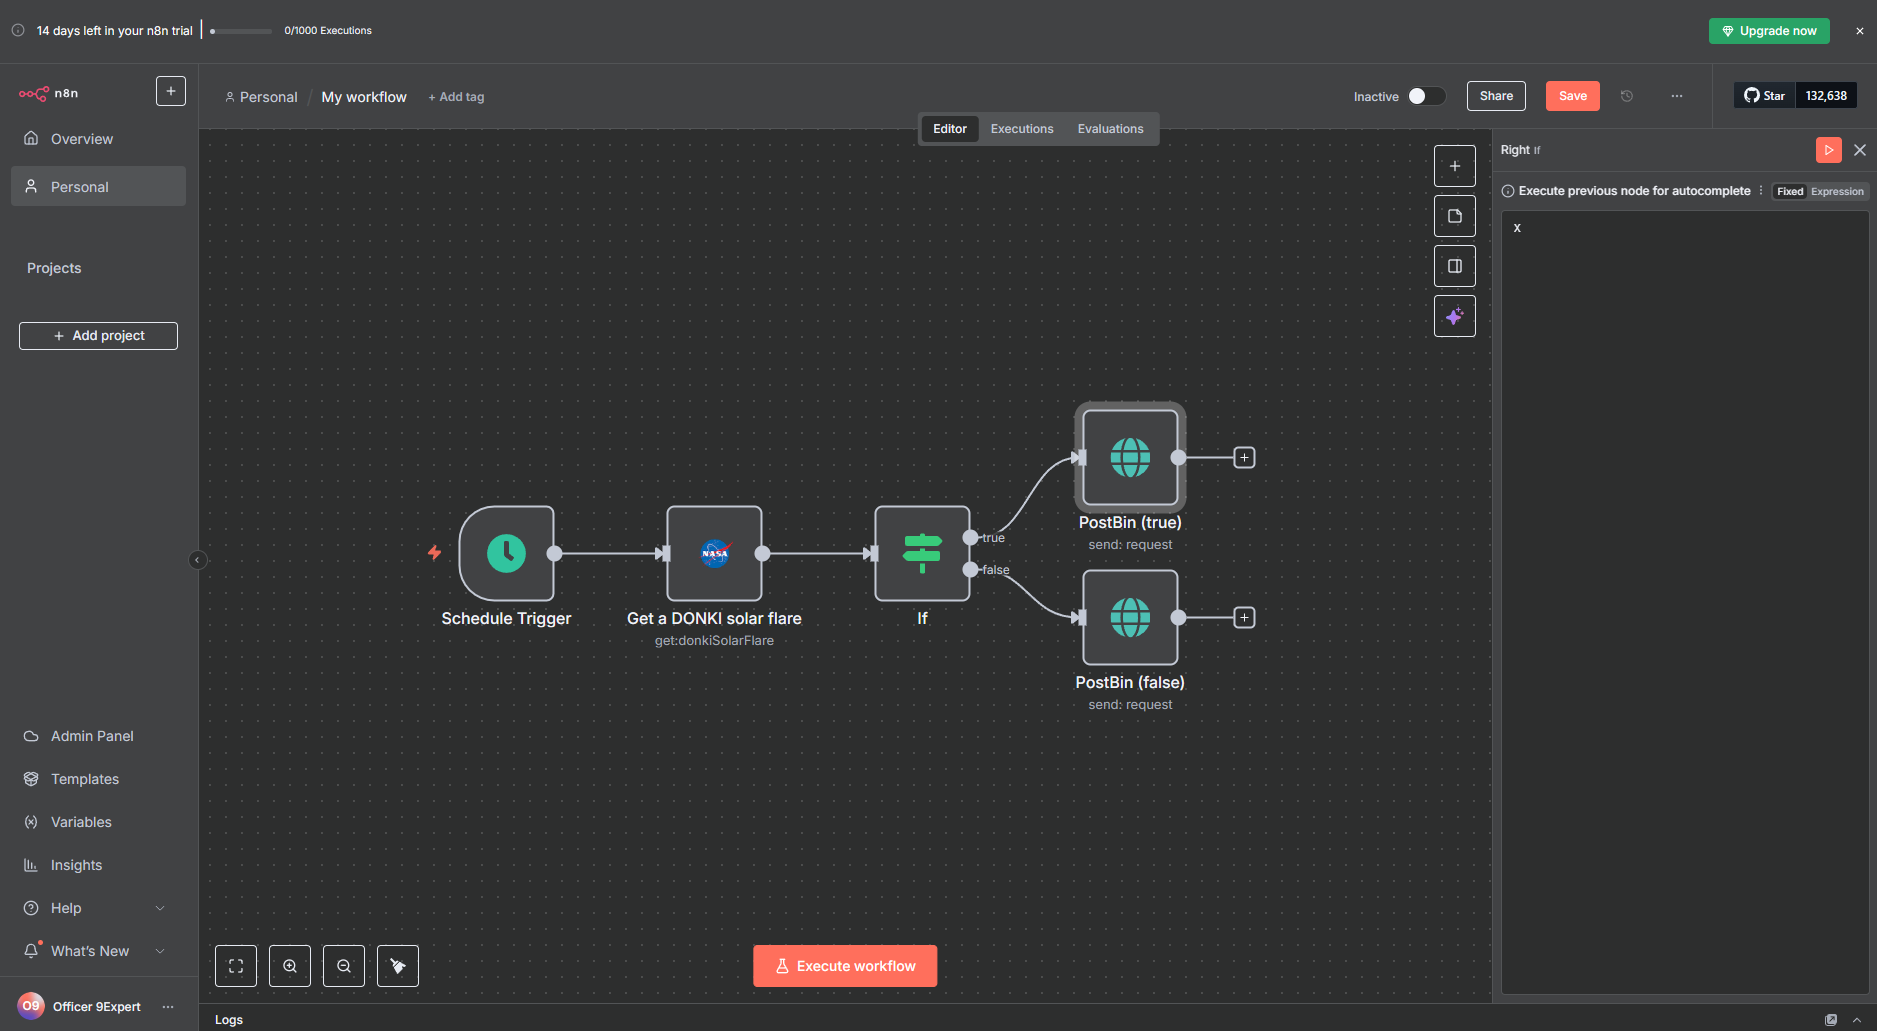The image size is (1877, 1031).
Task: Tidy up workflow nodes
Action: click(x=398, y=966)
